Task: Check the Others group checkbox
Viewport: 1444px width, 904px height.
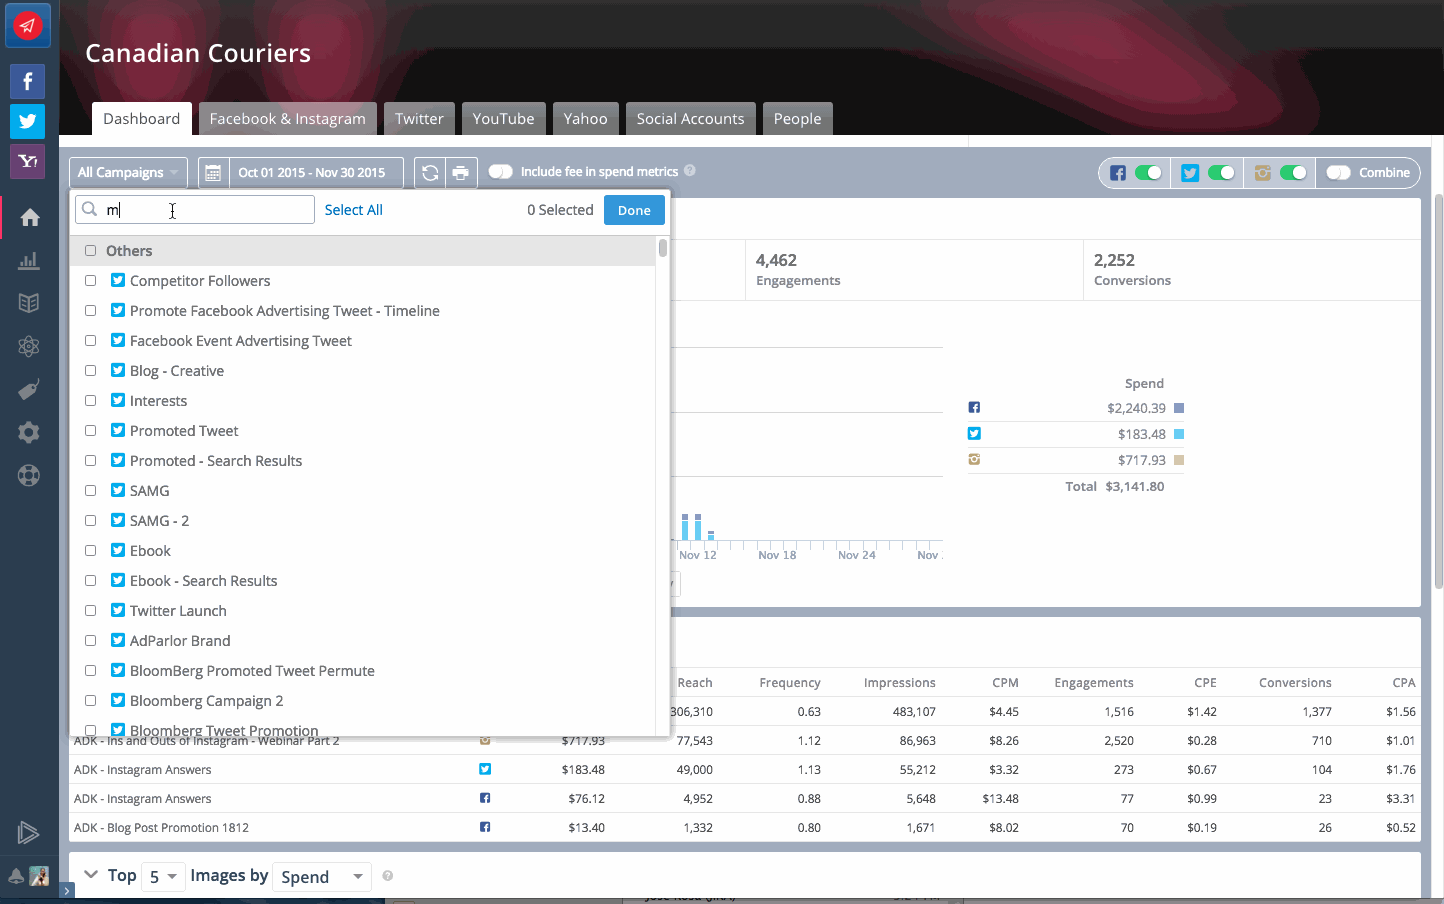Action: click(x=90, y=250)
